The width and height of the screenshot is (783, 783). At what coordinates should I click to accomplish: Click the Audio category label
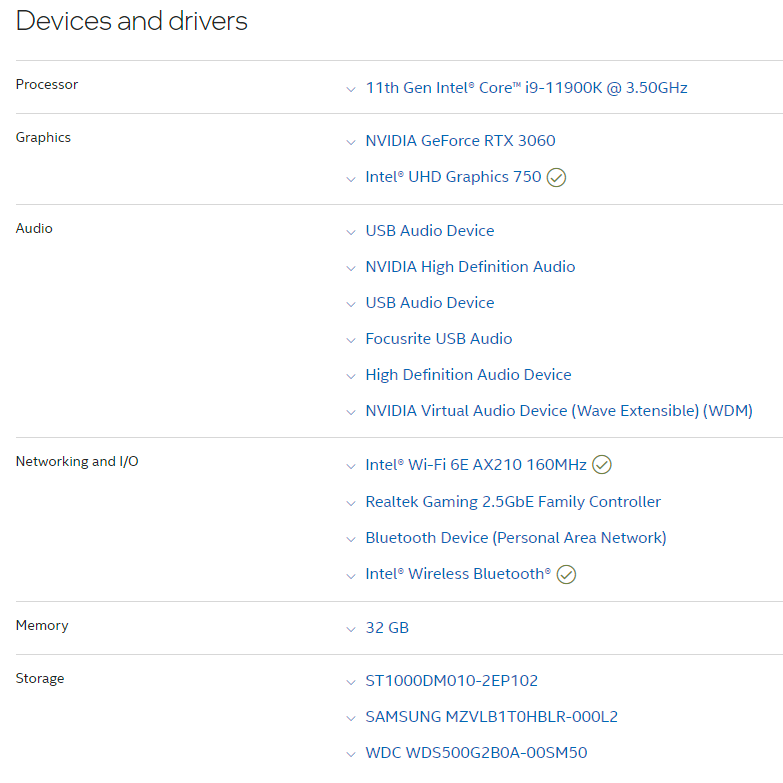(x=34, y=228)
